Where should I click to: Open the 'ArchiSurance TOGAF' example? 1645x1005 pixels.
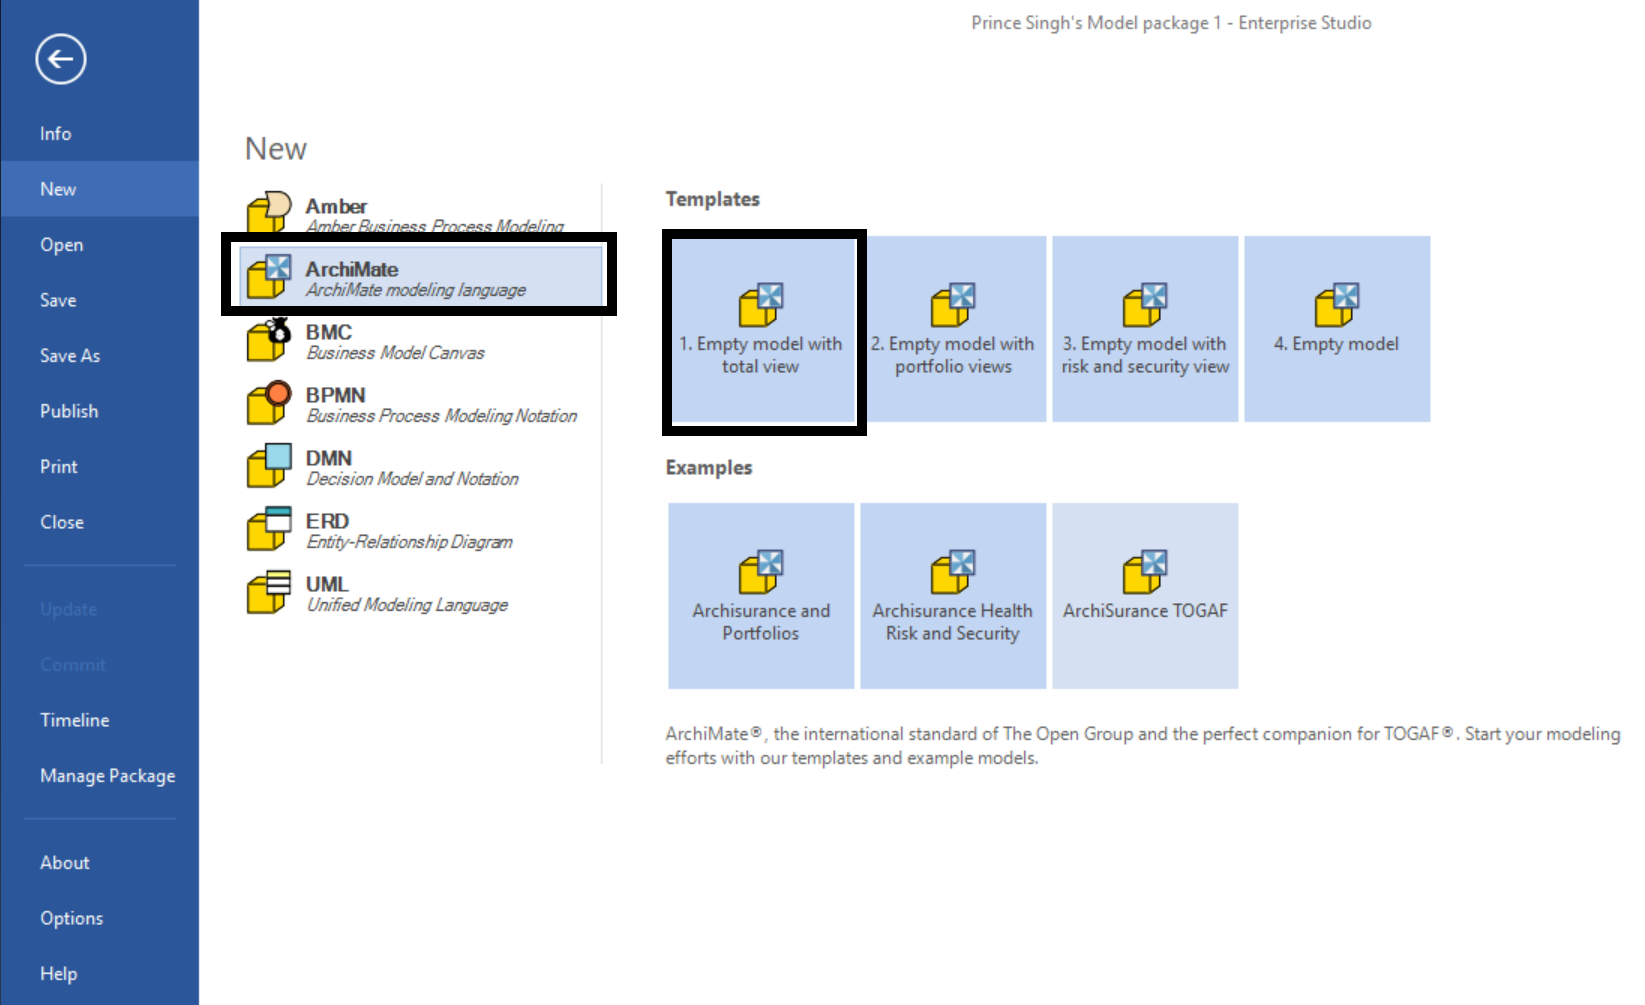tap(1145, 595)
